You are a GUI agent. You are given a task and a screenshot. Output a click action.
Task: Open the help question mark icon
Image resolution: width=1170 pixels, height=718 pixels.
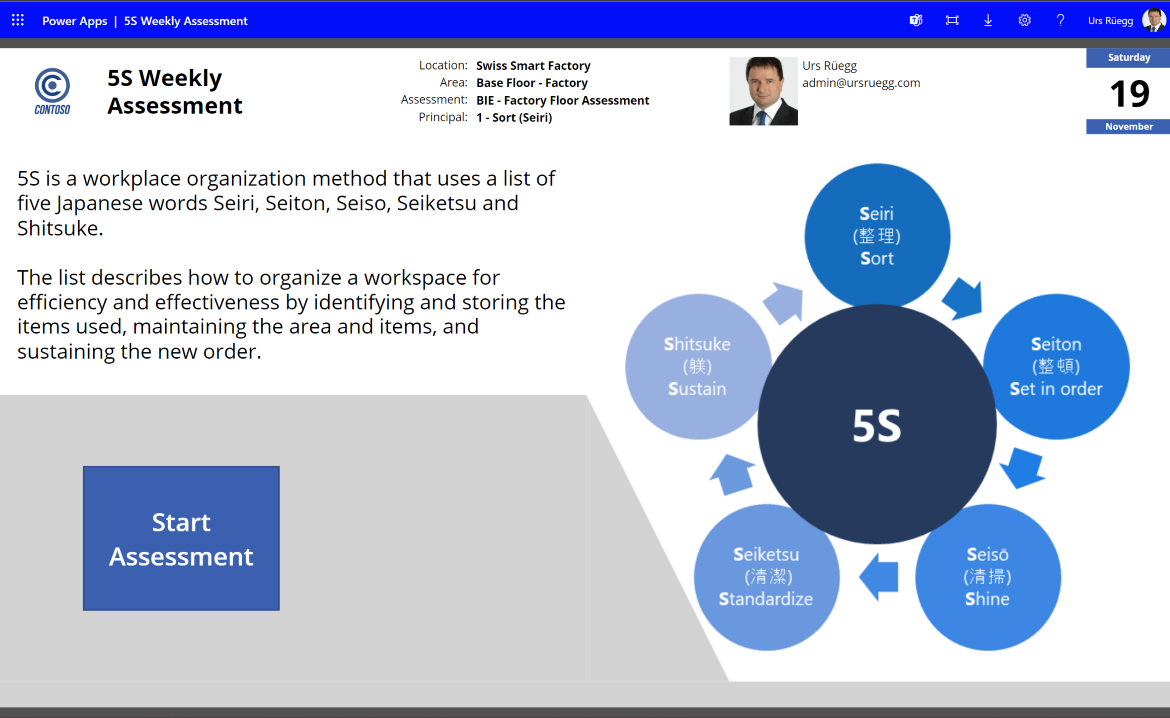tap(1060, 20)
